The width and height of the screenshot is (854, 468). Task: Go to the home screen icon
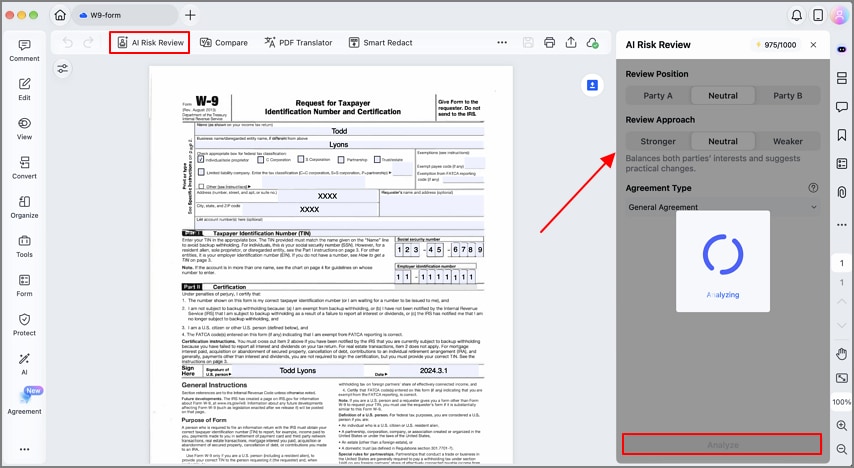(60, 15)
